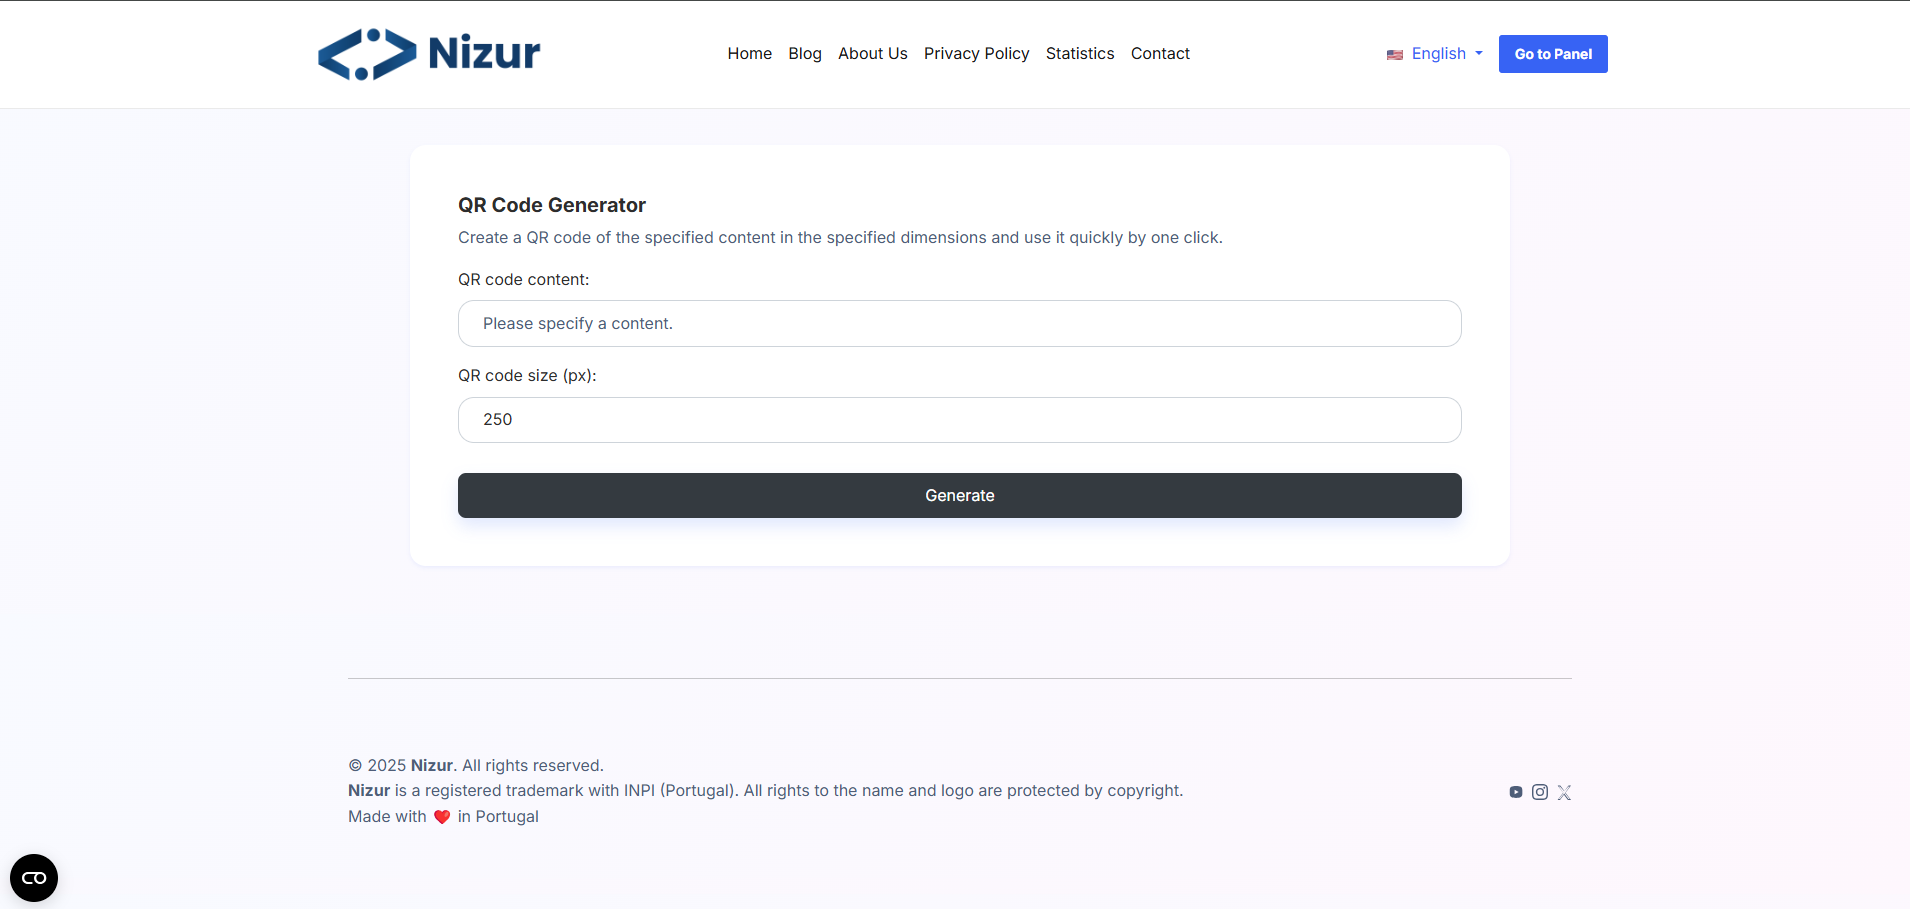Click the Made with heart in Portugal text
This screenshot has width=1910, height=909.
pos(443,817)
